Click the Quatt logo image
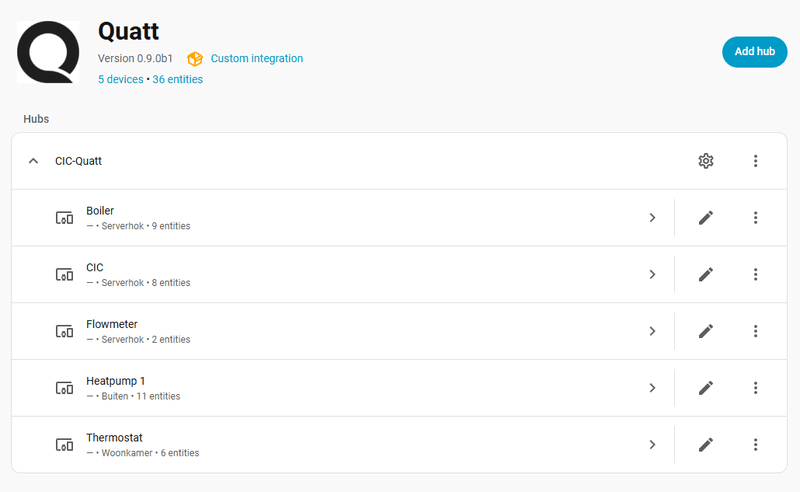 click(x=48, y=51)
